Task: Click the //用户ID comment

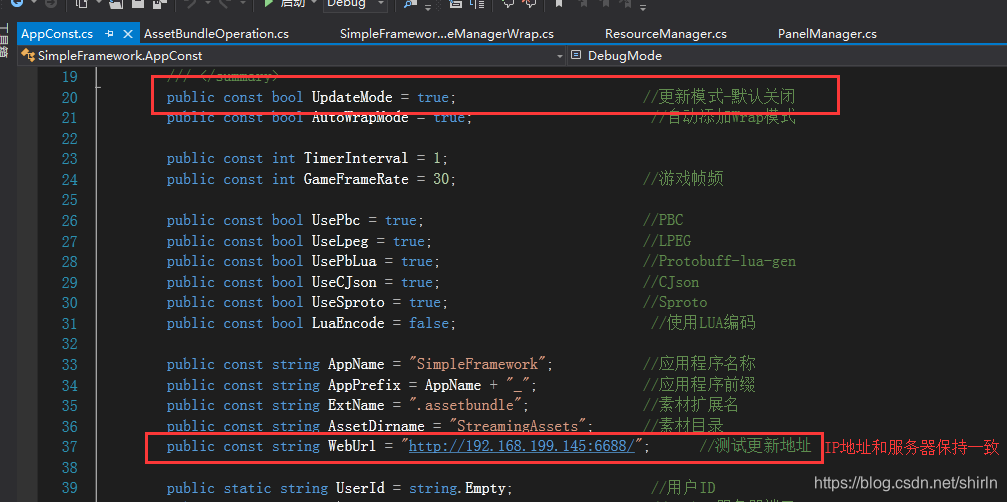Action: click(683, 489)
